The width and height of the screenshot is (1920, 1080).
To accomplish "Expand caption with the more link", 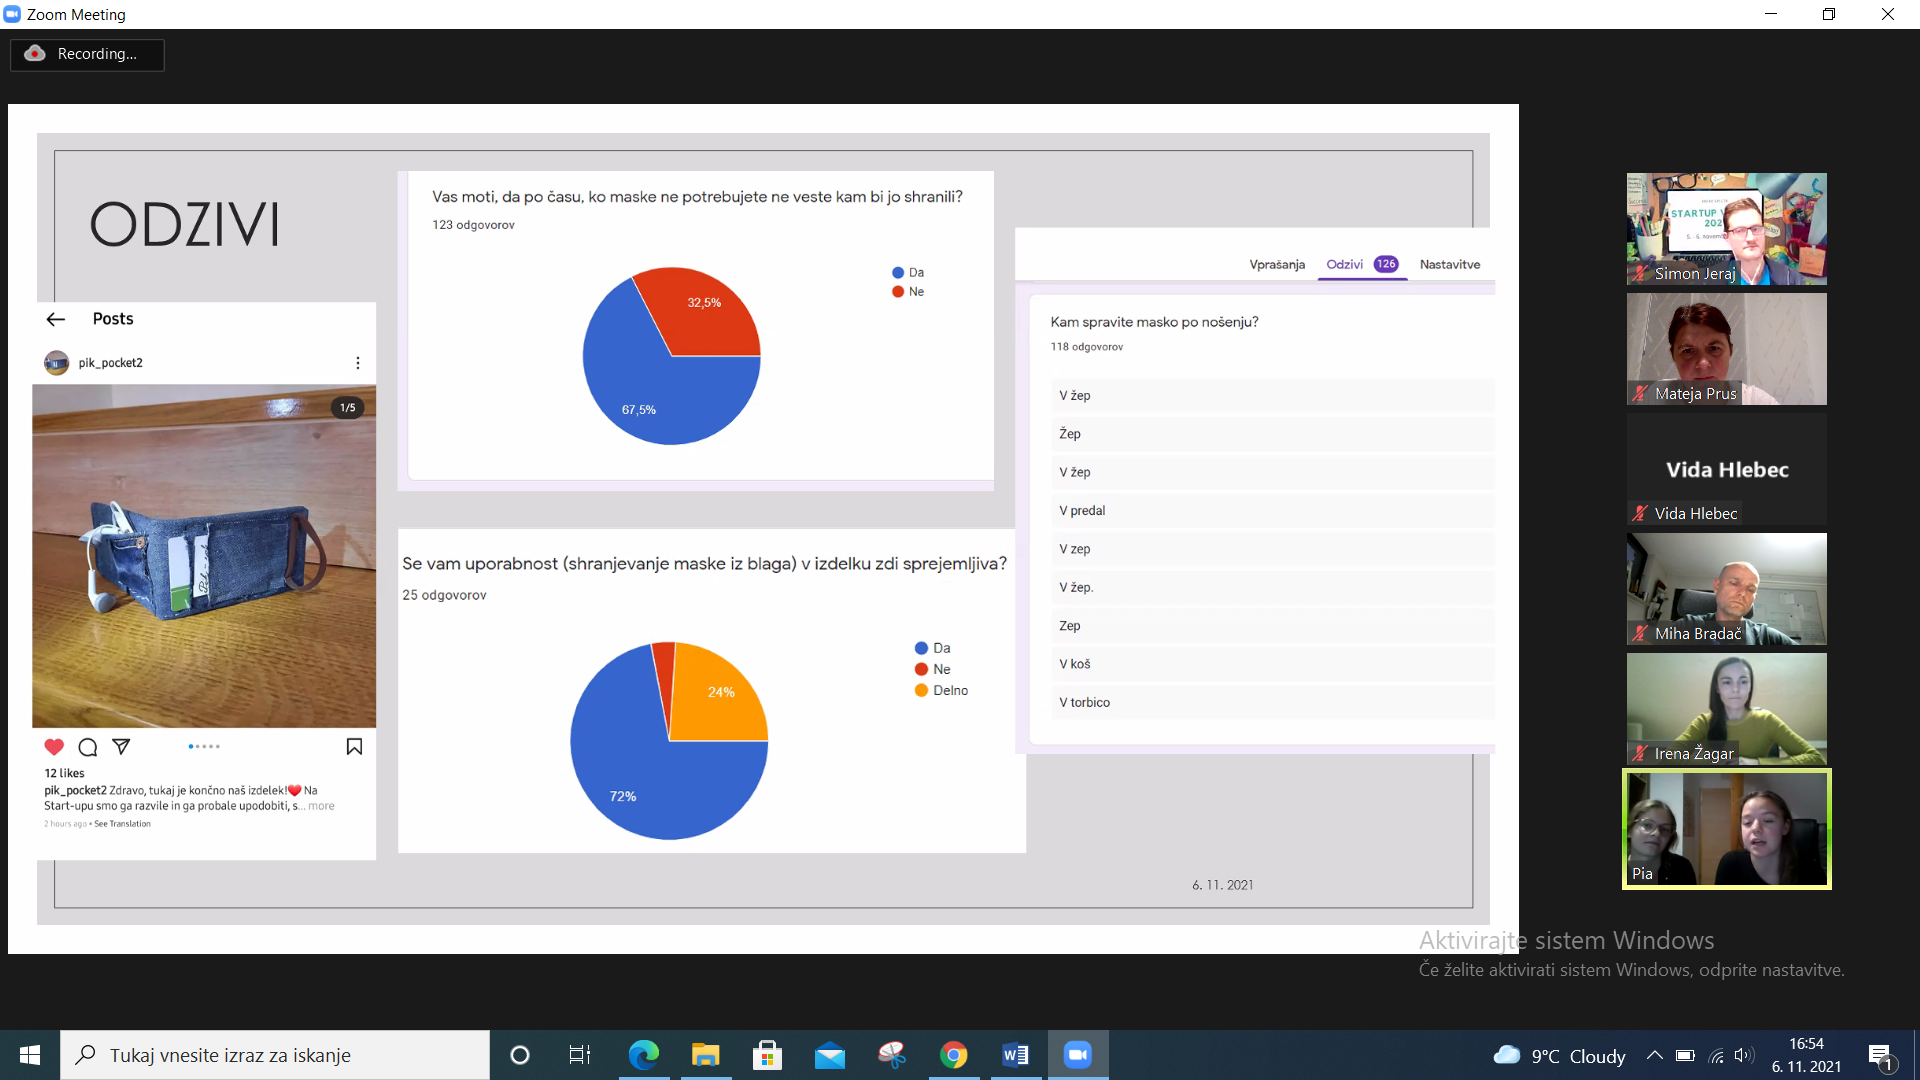I will 321,806.
